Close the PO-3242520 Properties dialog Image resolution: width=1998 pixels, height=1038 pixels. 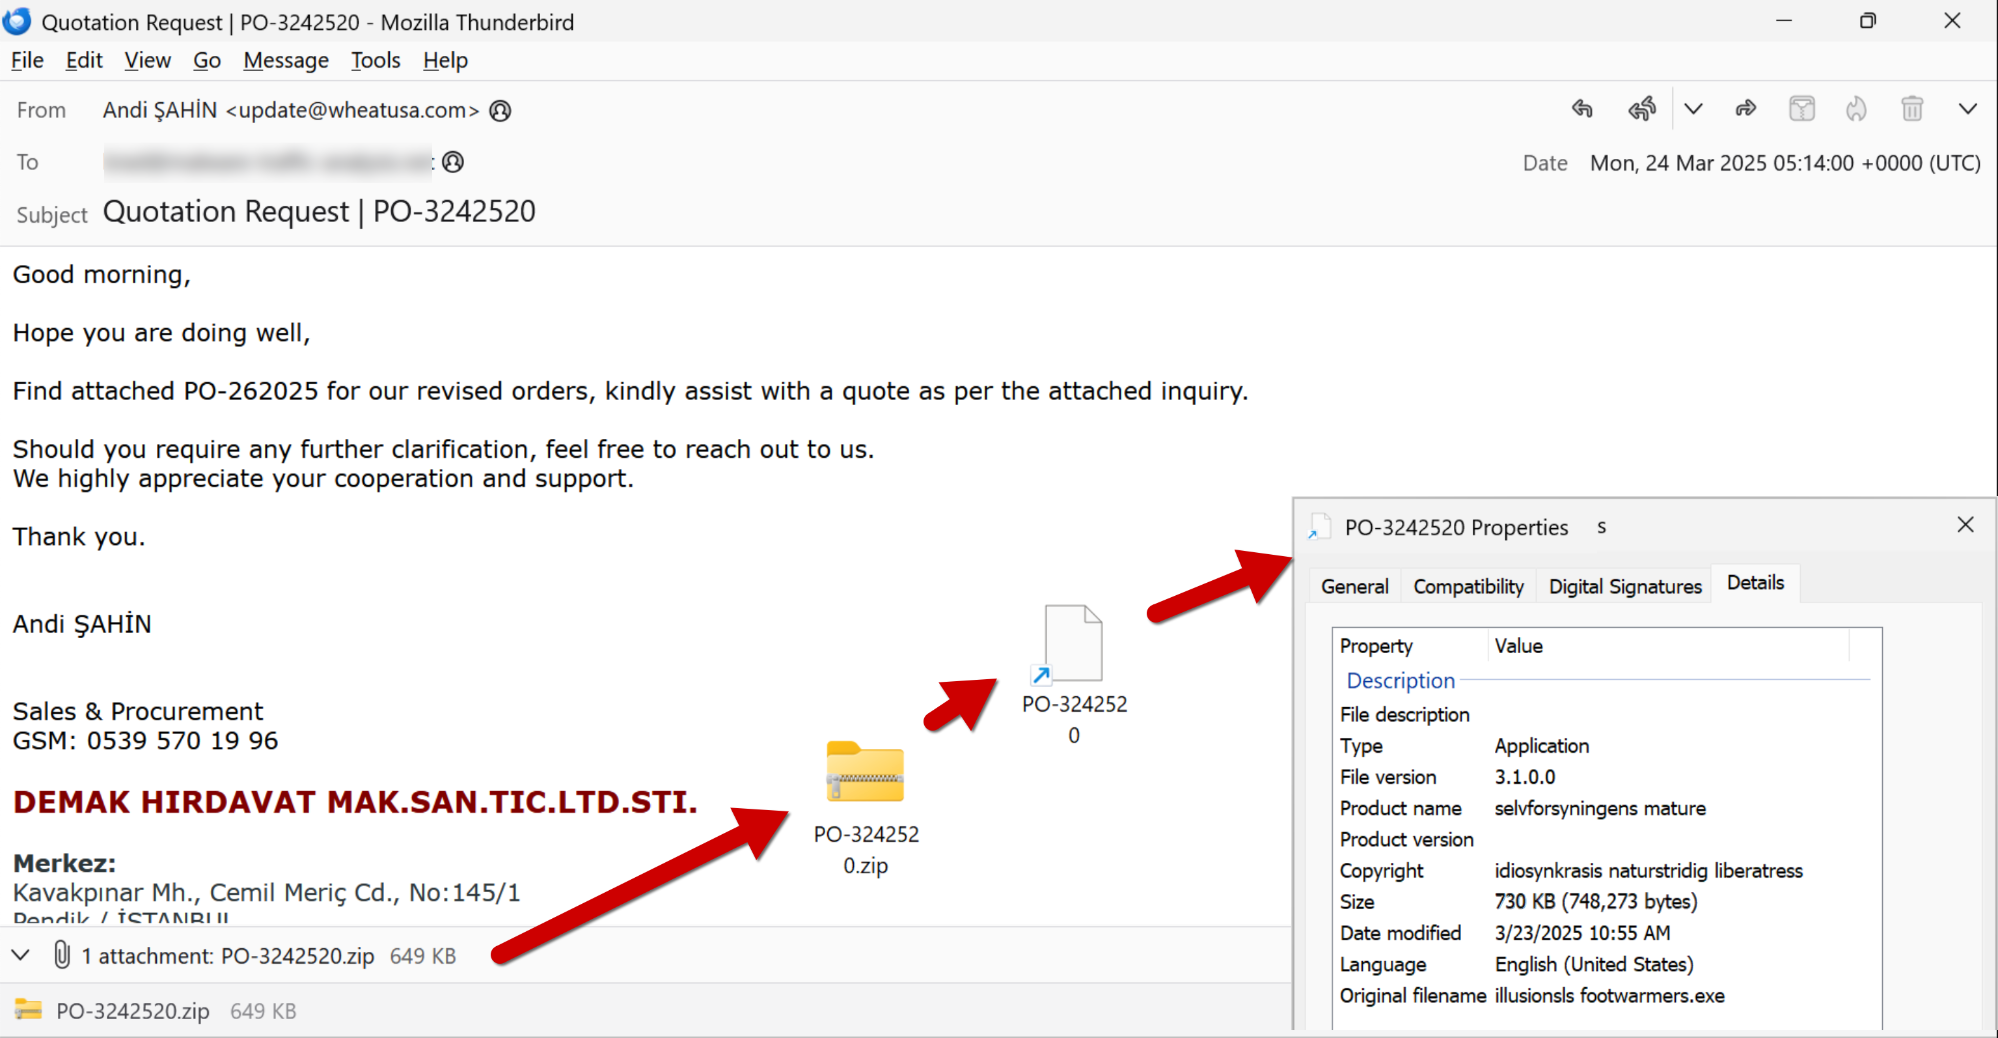[x=1965, y=525]
